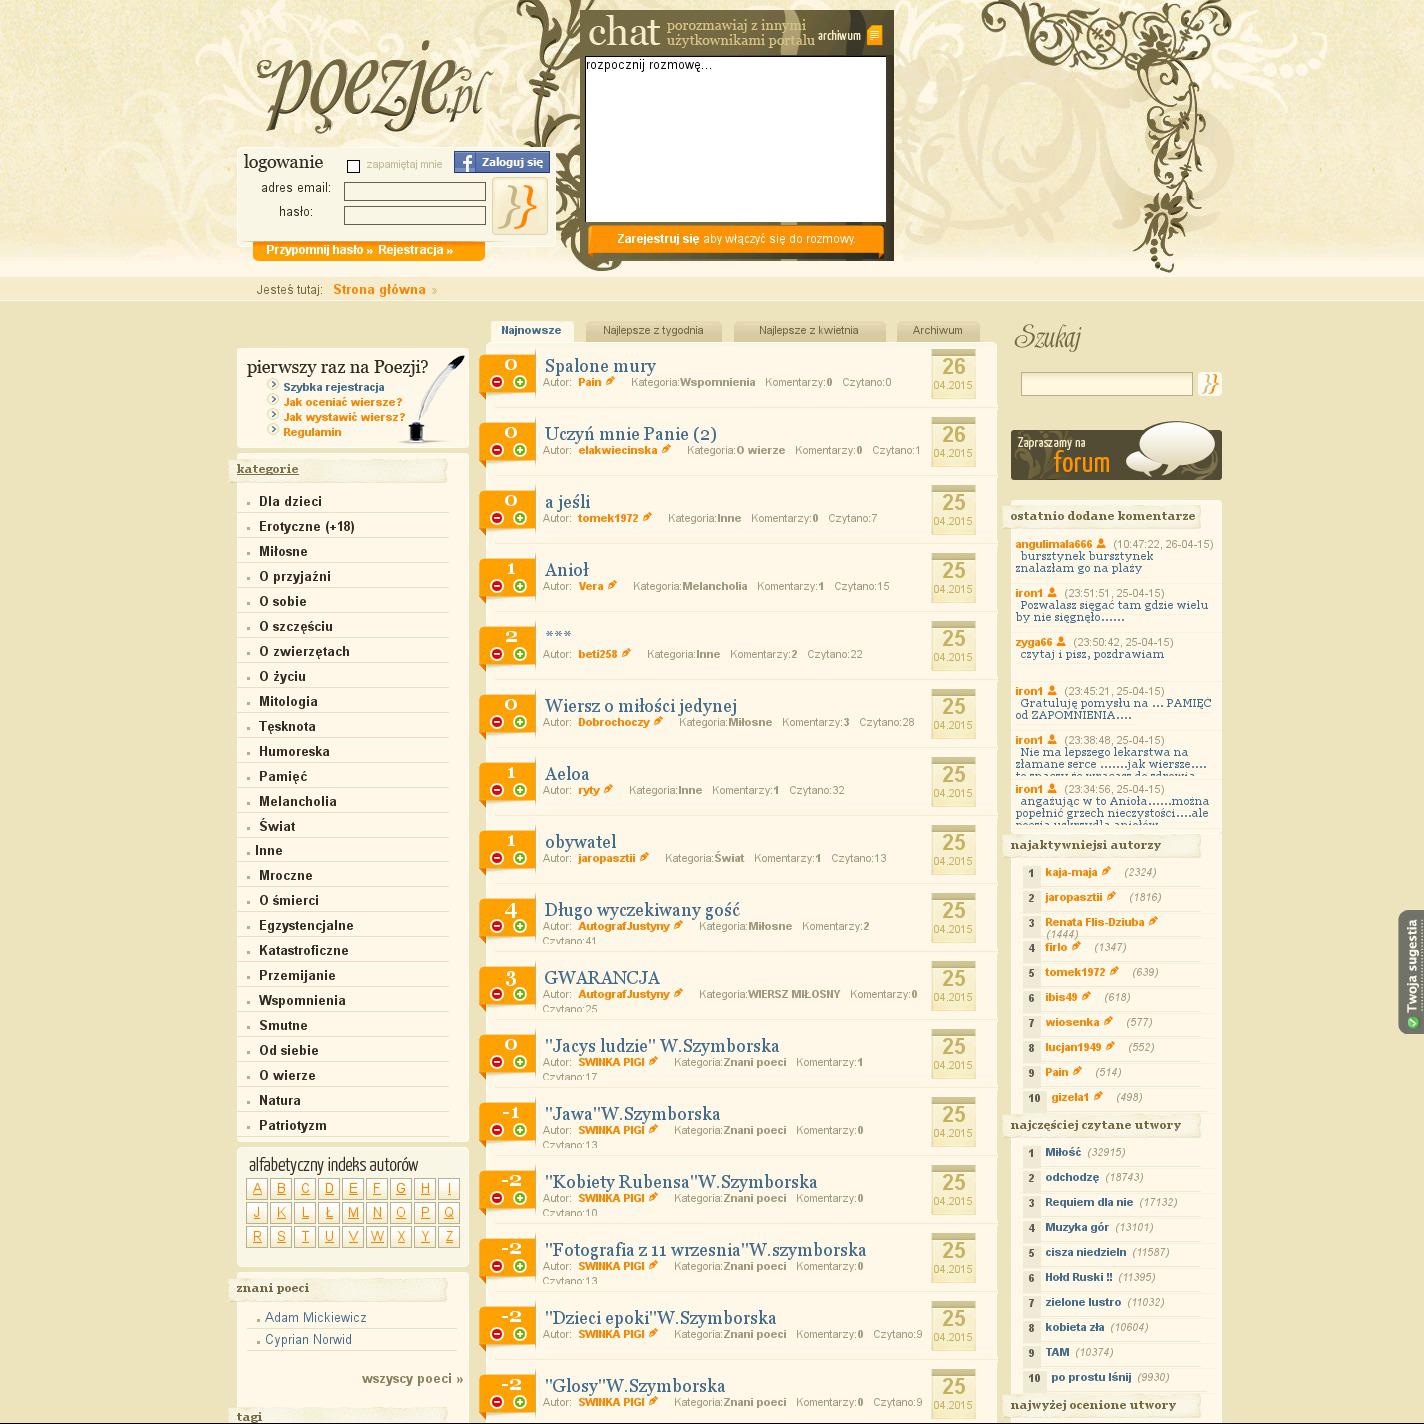Select the 'Erotyczne (+18)' category
This screenshot has width=1424, height=1424.
307,526
